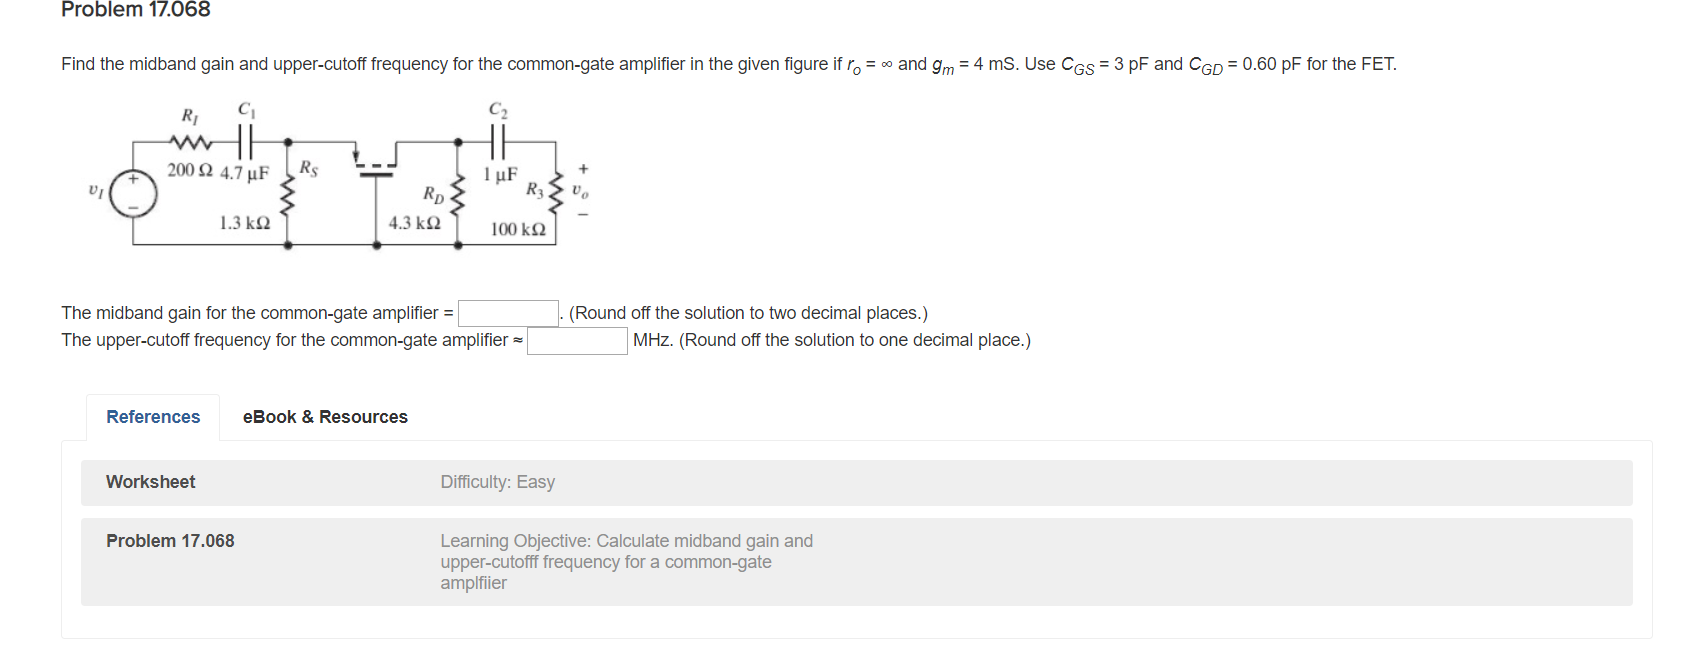Select the Difficulty: Easy label

[x=497, y=482]
